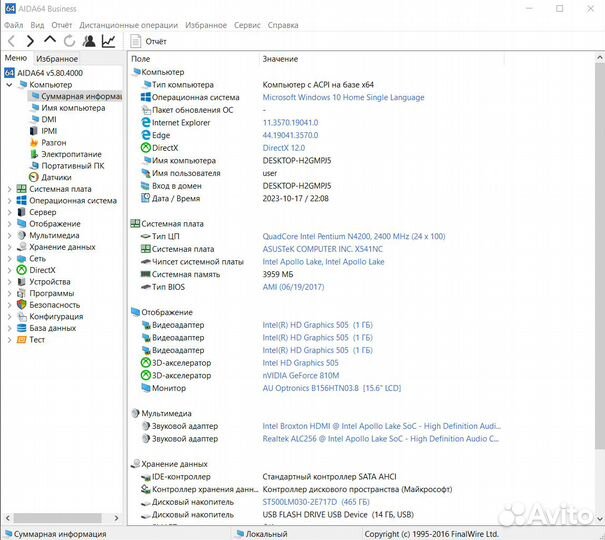Open QuadCore Intel Pentium N4200 link
605x540 pixels.
pyautogui.click(x=354, y=236)
